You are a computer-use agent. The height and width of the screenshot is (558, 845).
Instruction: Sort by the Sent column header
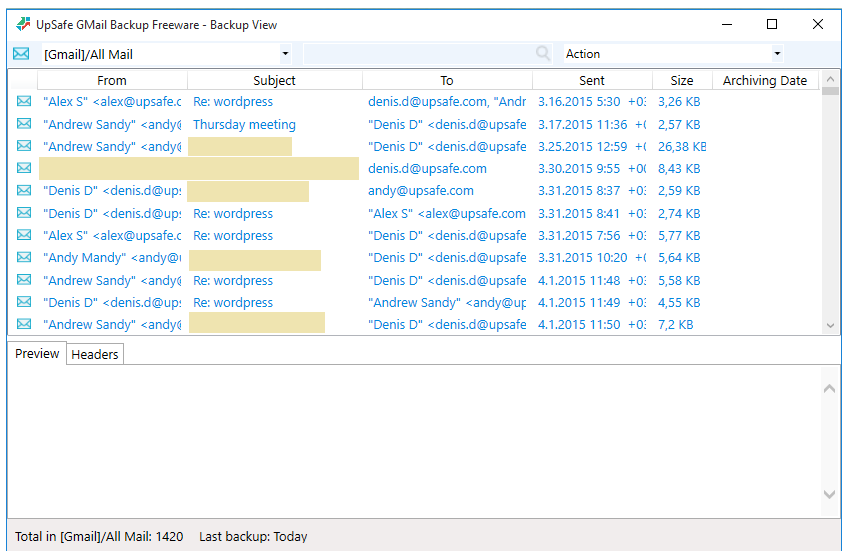pos(592,80)
